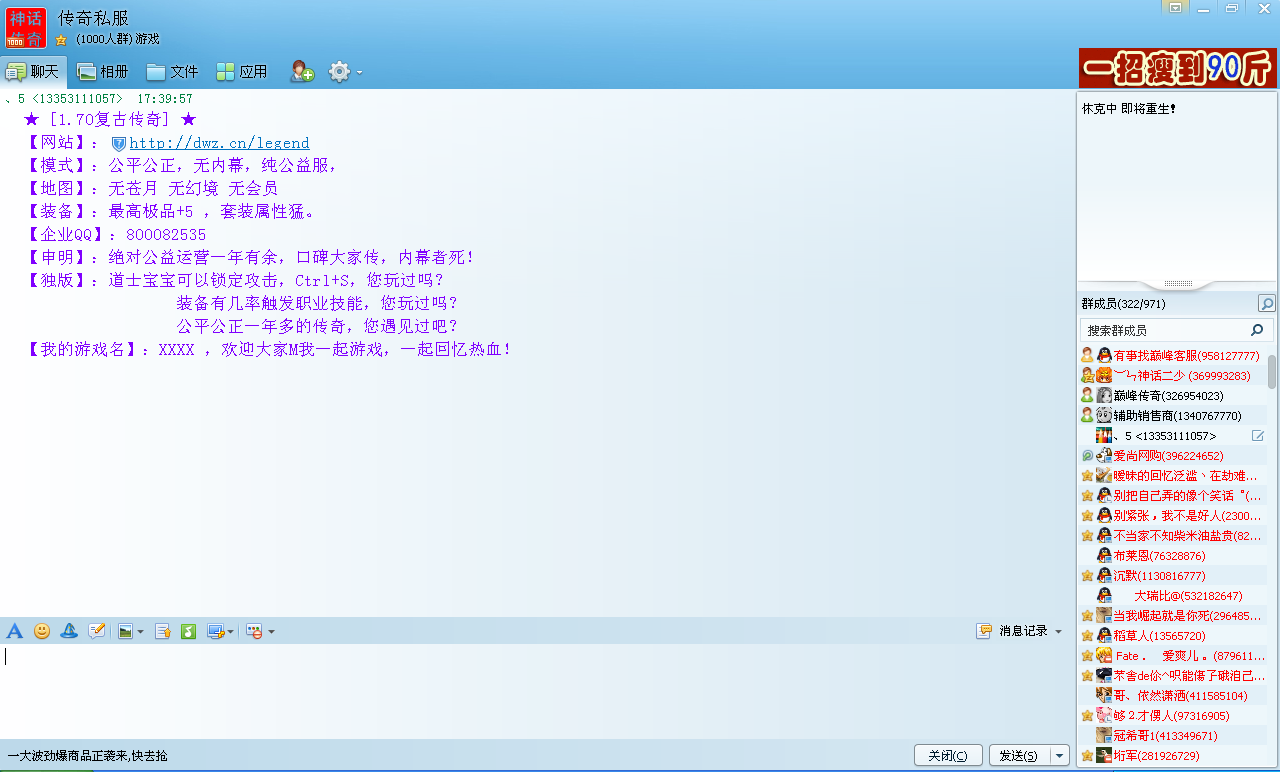Click the 搜索群成员 search field
This screenshot has width=1280, height=772.
click(1174, 330)
